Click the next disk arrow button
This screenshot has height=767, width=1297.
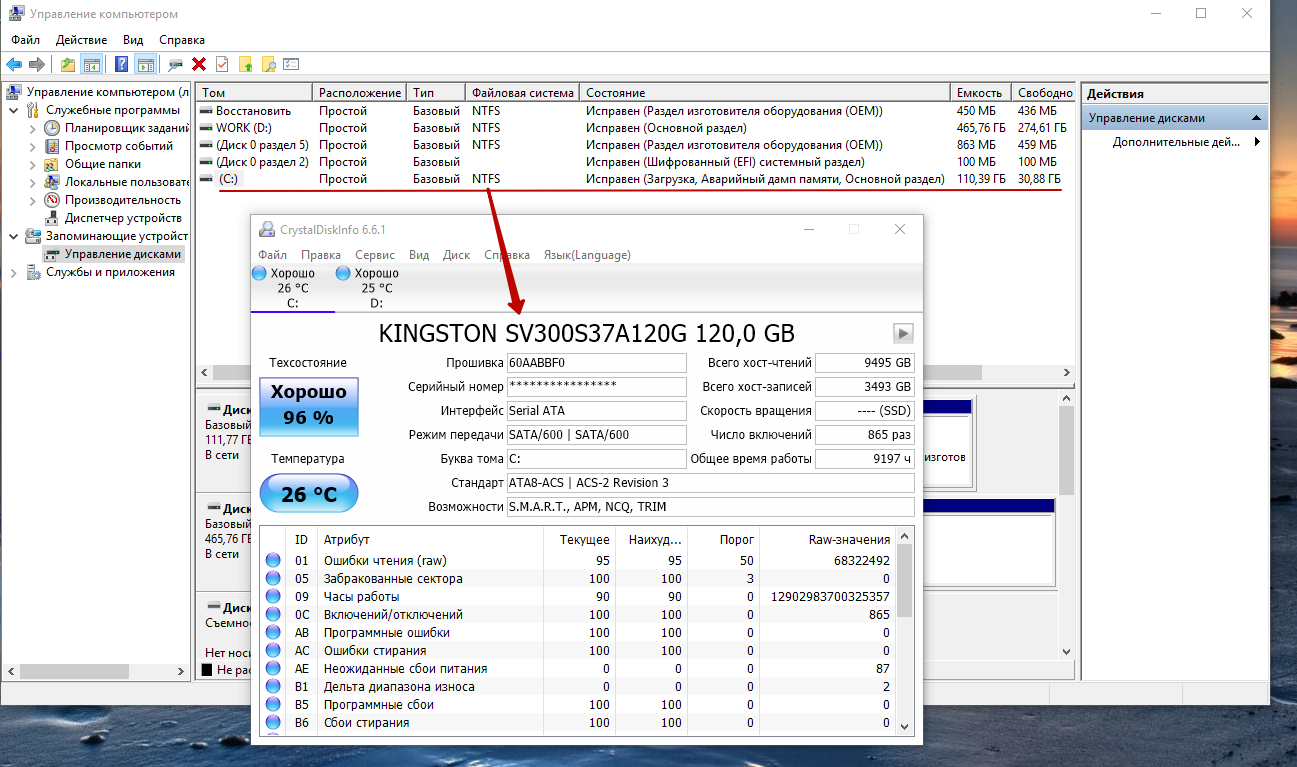point(903,333)
